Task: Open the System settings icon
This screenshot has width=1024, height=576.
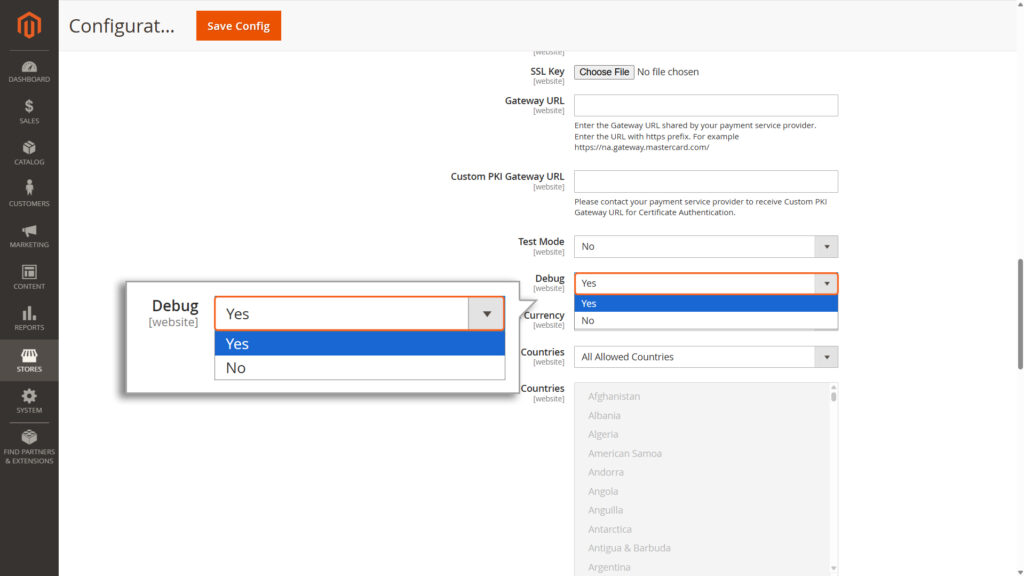Action: click(x=29, y=401)
